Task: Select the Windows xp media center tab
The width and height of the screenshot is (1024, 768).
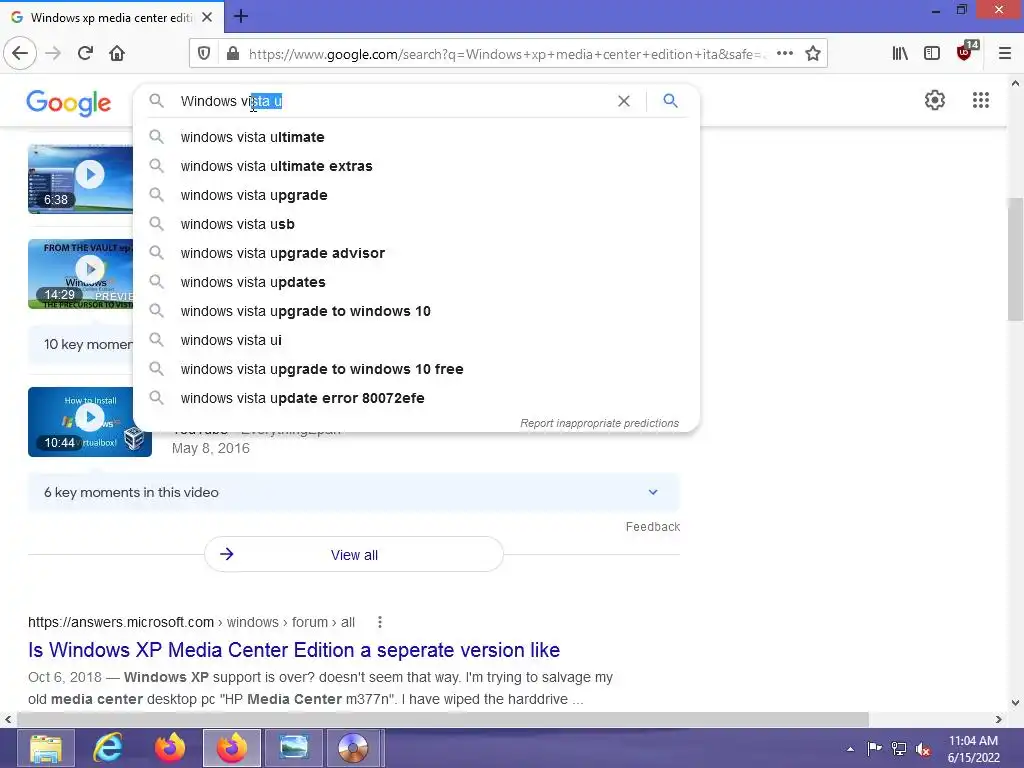Action: [112, 17]
